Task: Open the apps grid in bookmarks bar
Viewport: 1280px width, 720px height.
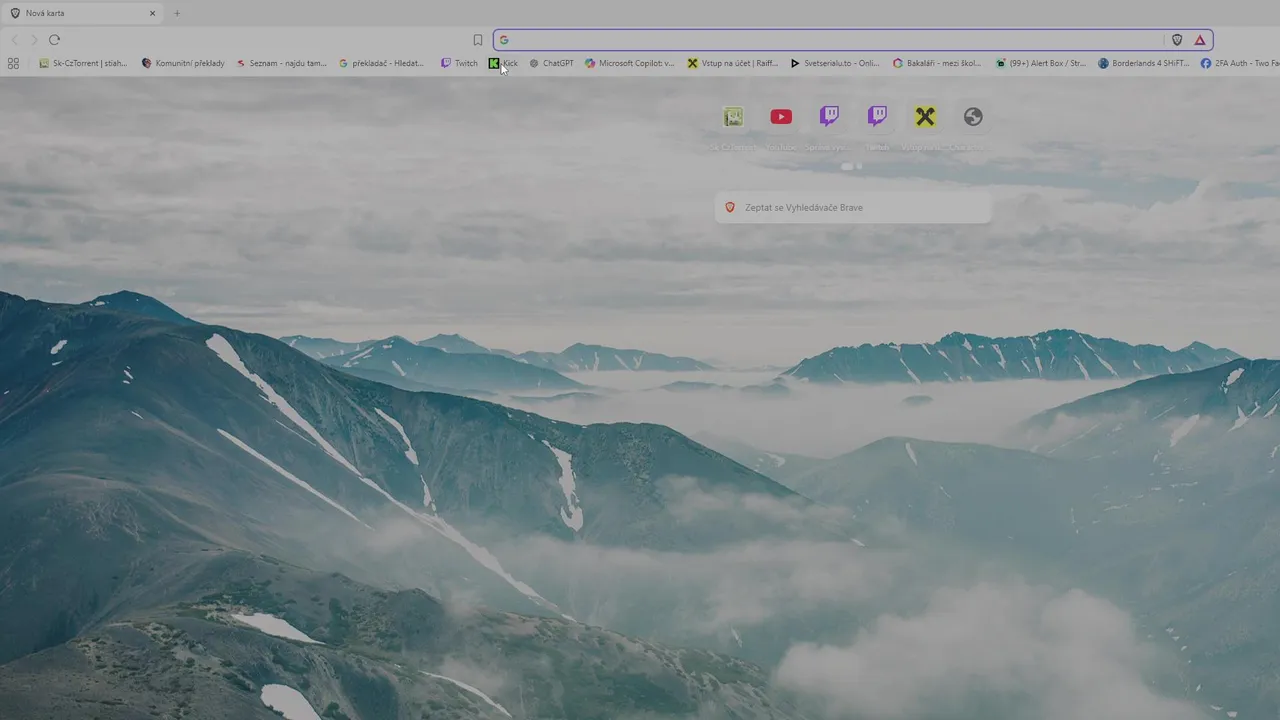Action: [x=13, y=63]
